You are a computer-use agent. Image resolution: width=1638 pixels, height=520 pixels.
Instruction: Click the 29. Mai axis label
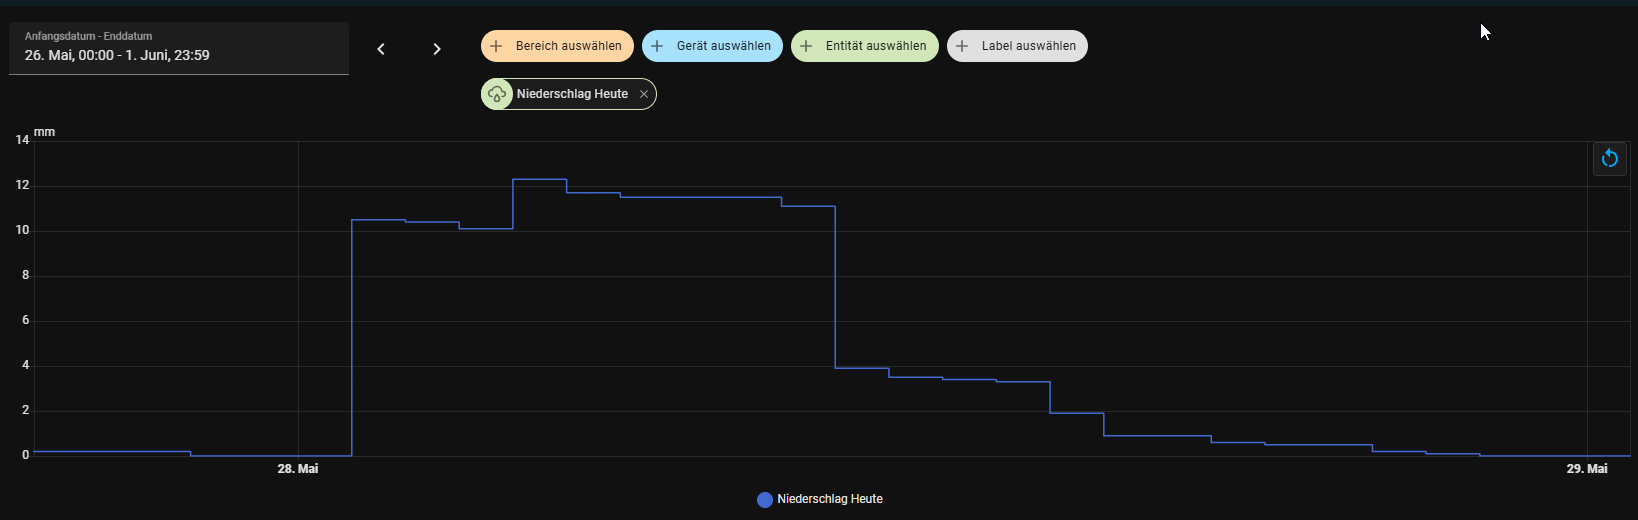click(x=1587, y=469)
